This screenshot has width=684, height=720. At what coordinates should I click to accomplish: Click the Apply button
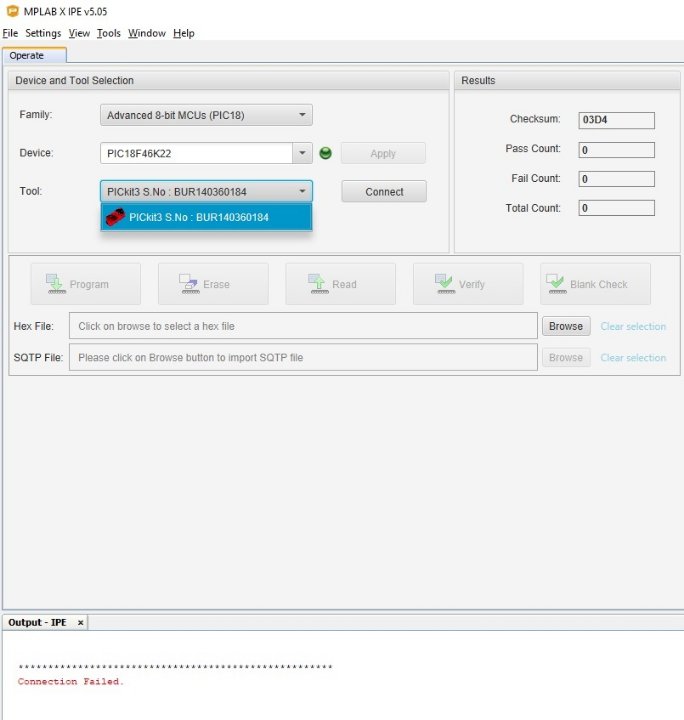point(383,153)
